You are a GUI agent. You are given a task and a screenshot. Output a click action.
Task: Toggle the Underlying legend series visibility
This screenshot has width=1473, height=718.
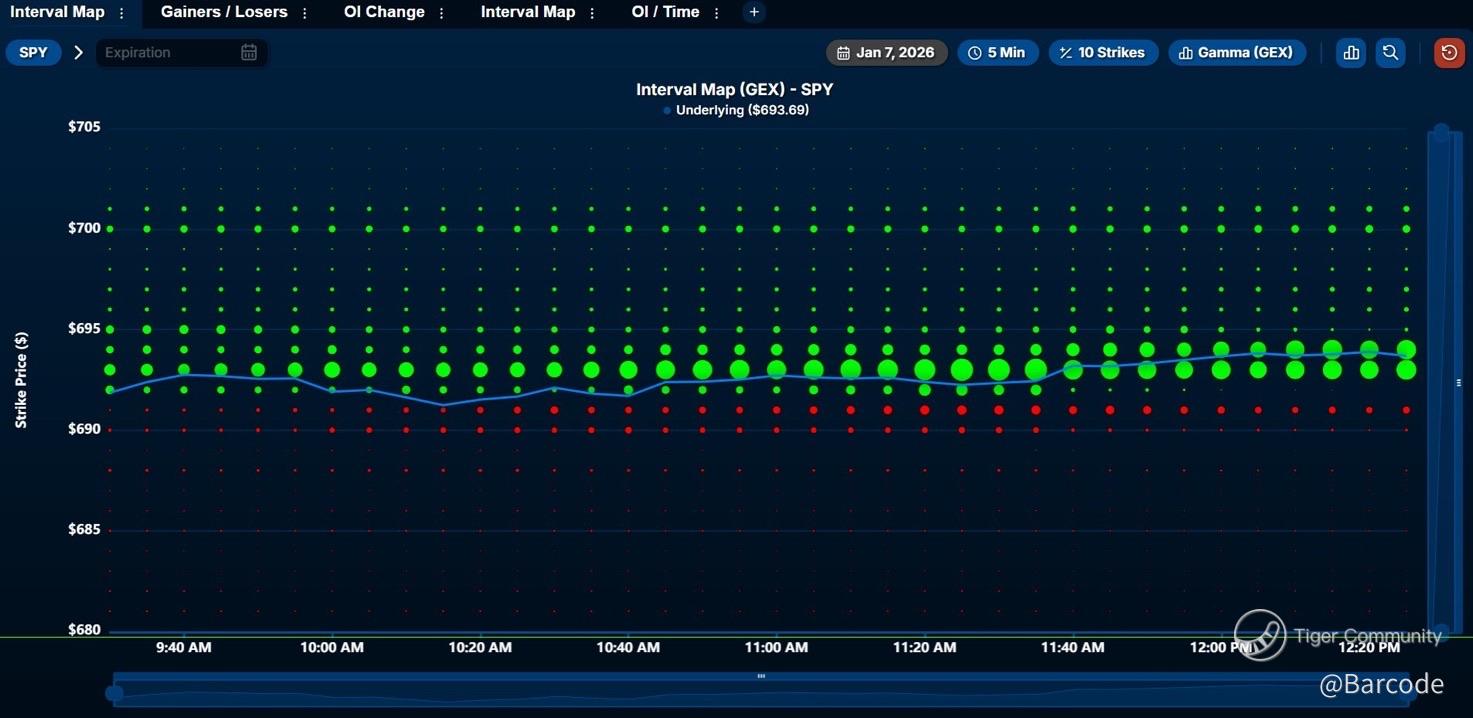(736, 110)
